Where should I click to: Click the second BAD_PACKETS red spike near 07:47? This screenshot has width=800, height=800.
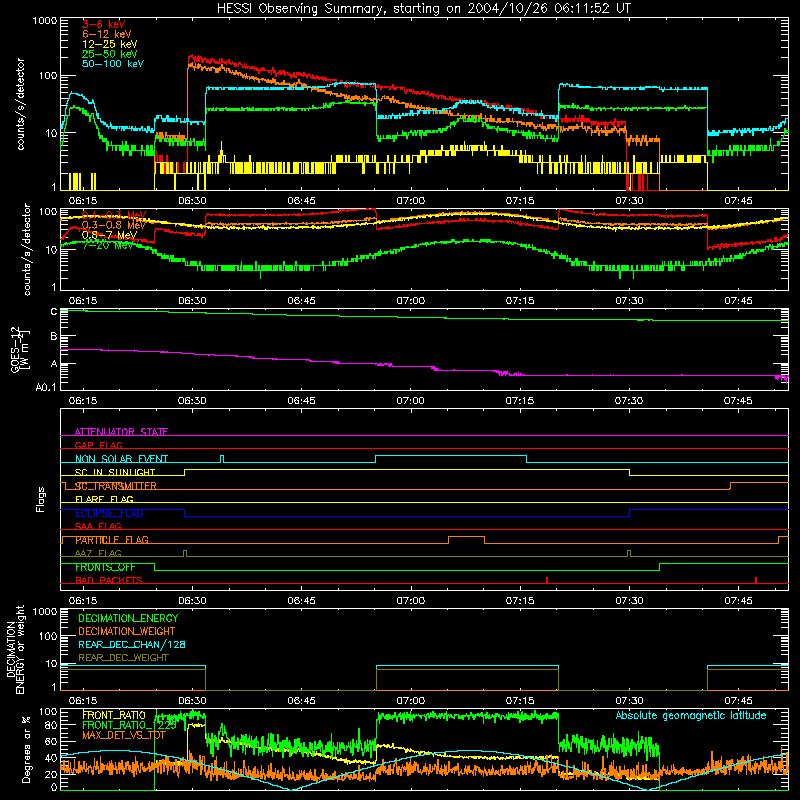click(x=756, y=580)
